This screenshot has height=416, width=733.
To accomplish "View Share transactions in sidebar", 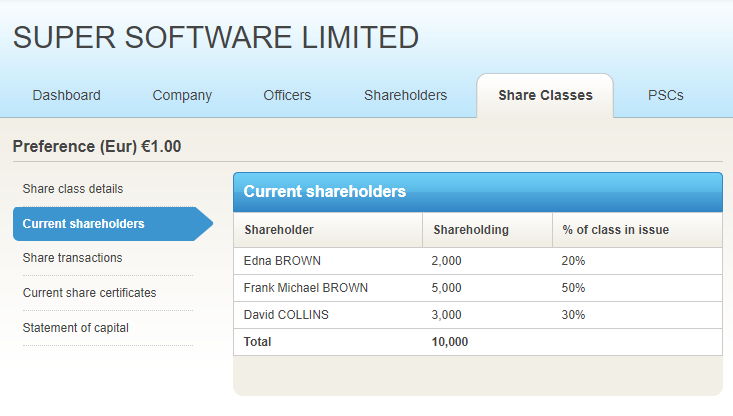I will 73,258.
